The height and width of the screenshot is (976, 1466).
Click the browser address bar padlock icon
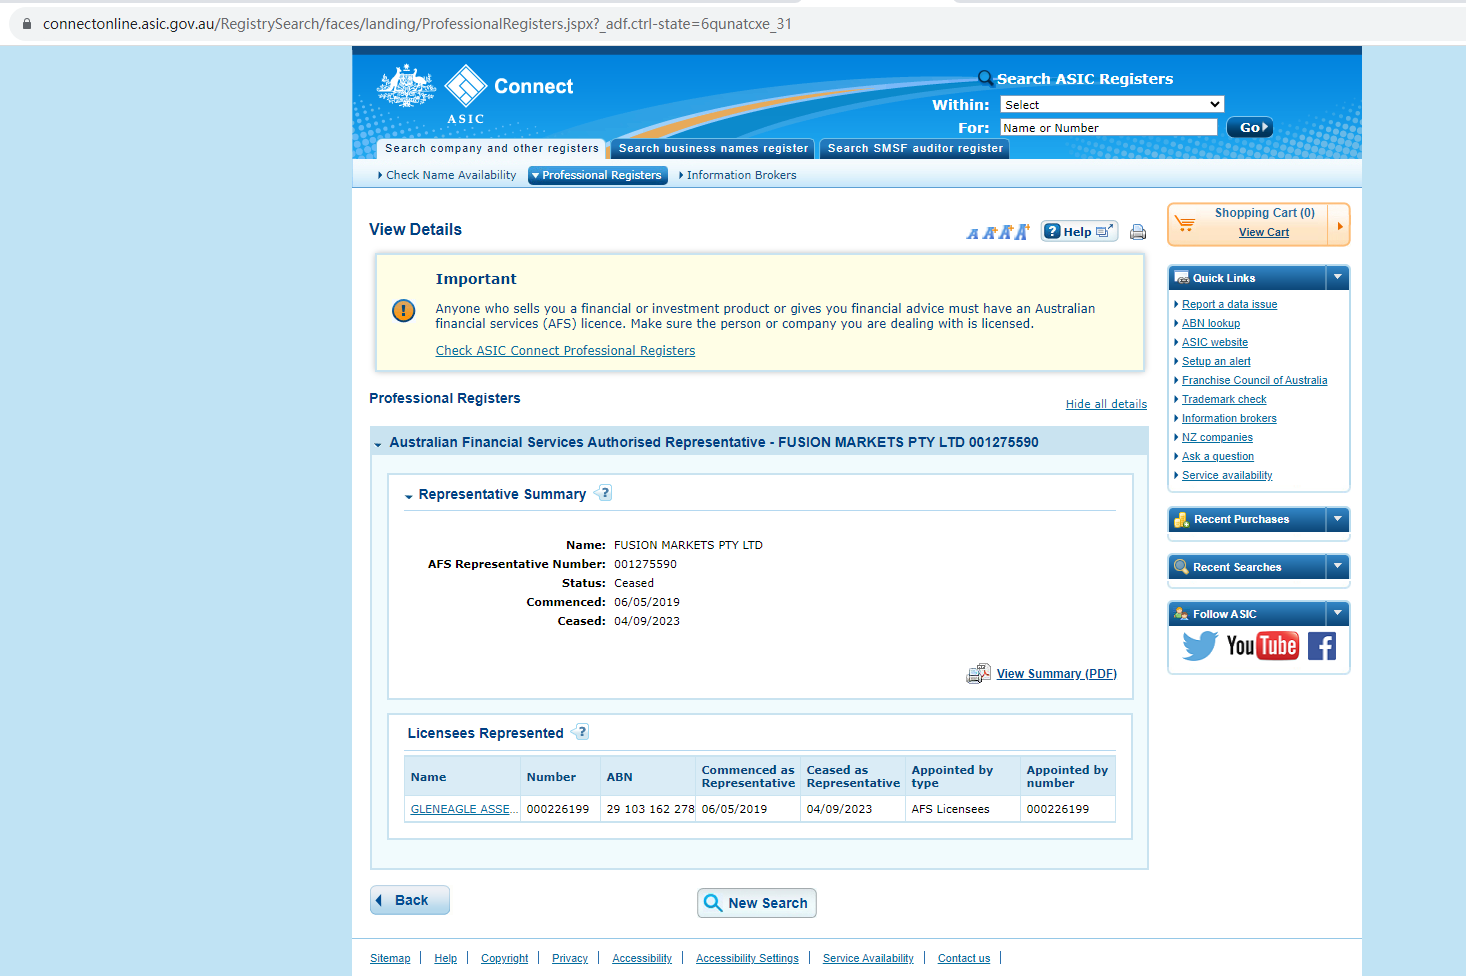(27, 24)
